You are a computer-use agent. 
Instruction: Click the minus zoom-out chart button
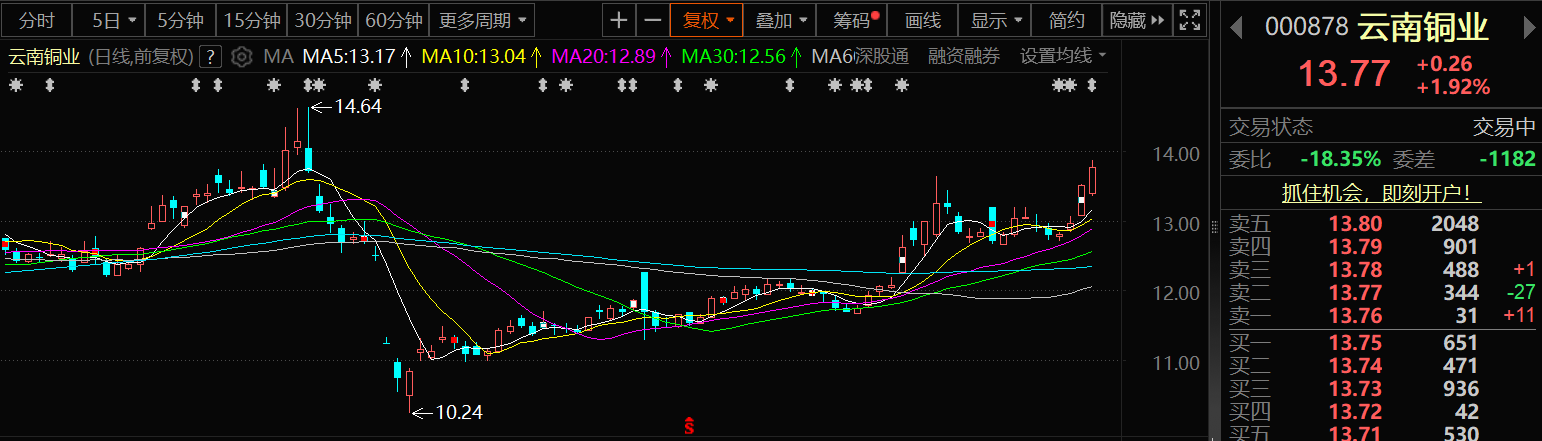(x=653, y=20)
